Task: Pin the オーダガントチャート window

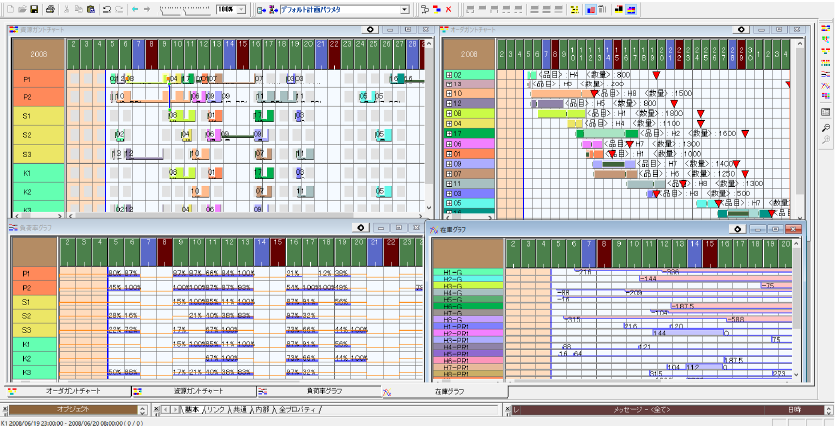Action: pyautogui.click(x=741, y=30)
